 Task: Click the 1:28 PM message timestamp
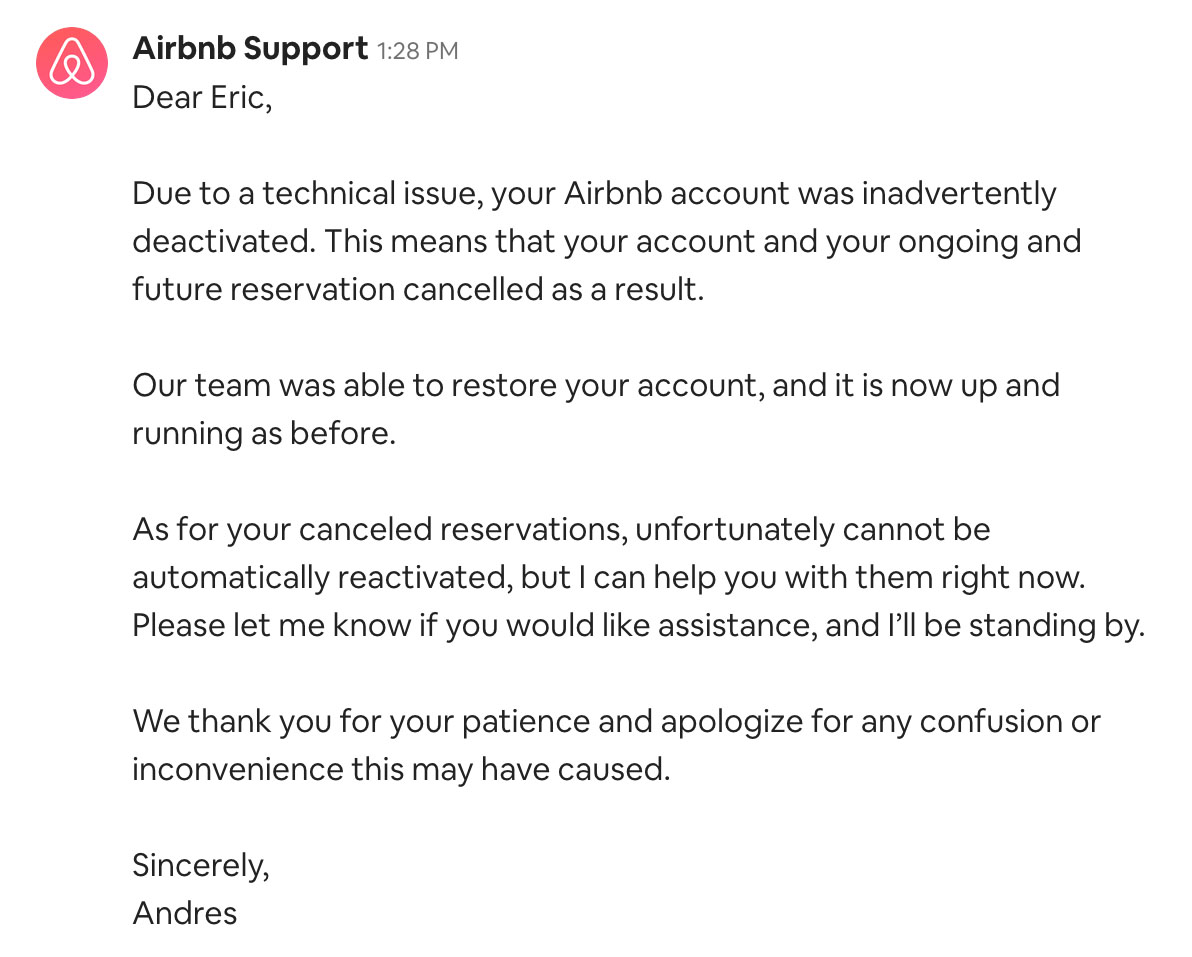pyautogui.click(x=417, y=51)
